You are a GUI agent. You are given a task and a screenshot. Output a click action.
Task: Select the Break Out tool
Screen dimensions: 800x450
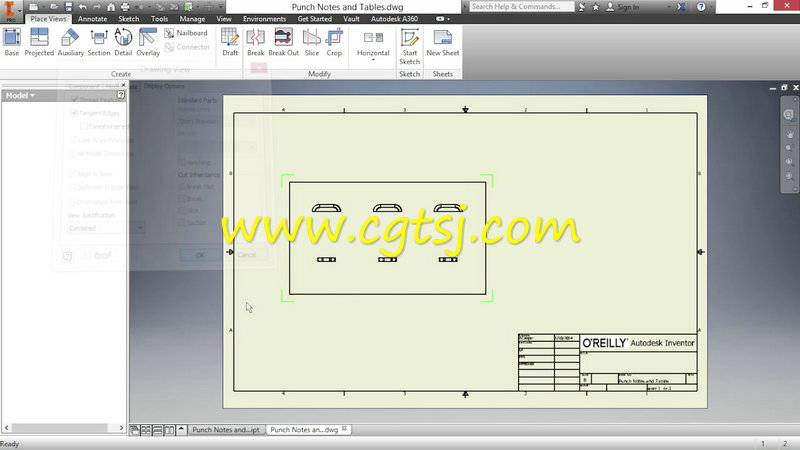284,42
